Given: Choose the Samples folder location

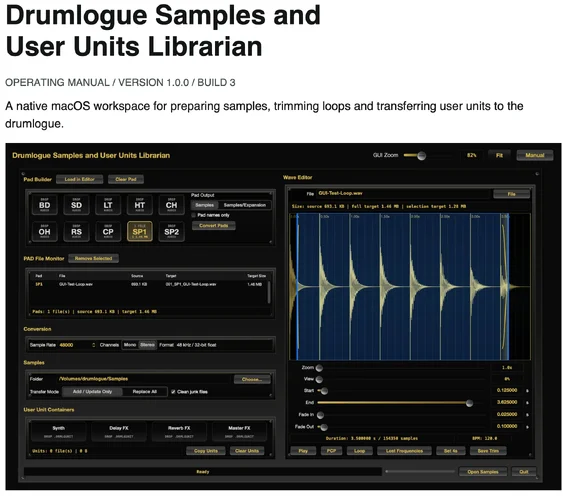Looking at the screenshot, I should pyautogui.click(x=252, y=379).
